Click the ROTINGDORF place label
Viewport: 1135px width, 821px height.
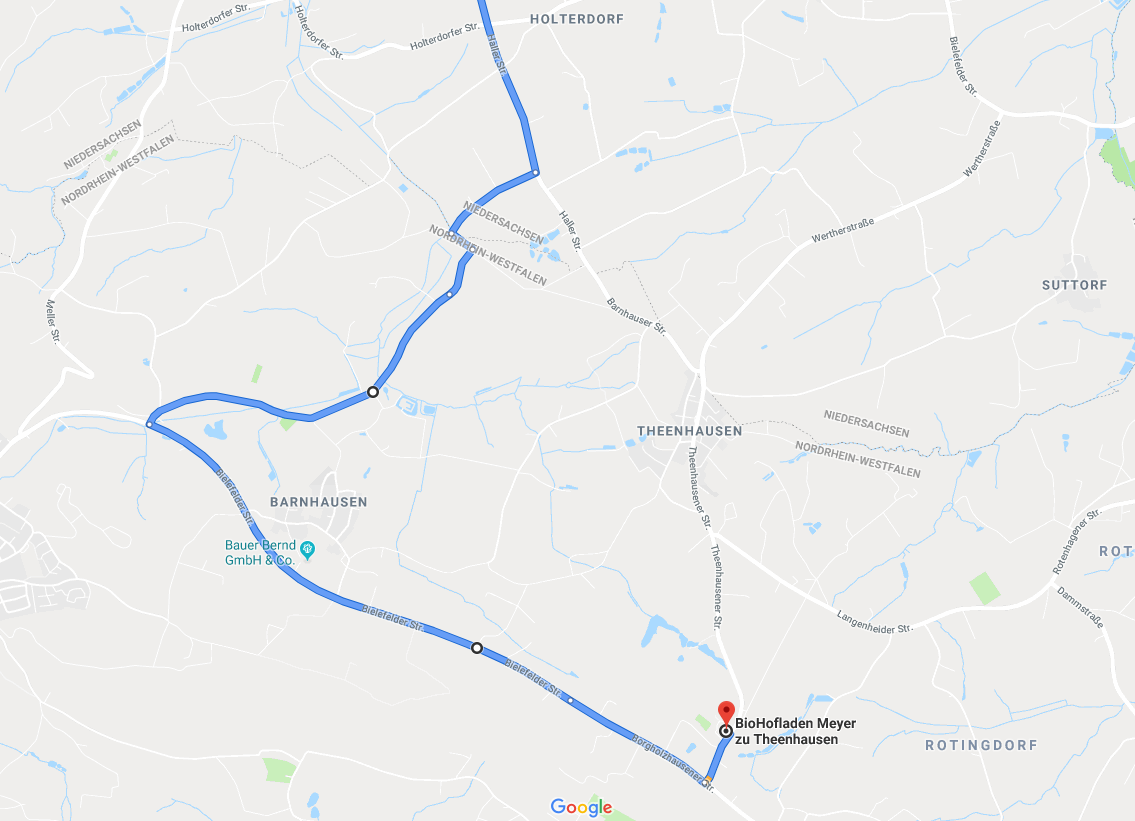tap(981, 745)
